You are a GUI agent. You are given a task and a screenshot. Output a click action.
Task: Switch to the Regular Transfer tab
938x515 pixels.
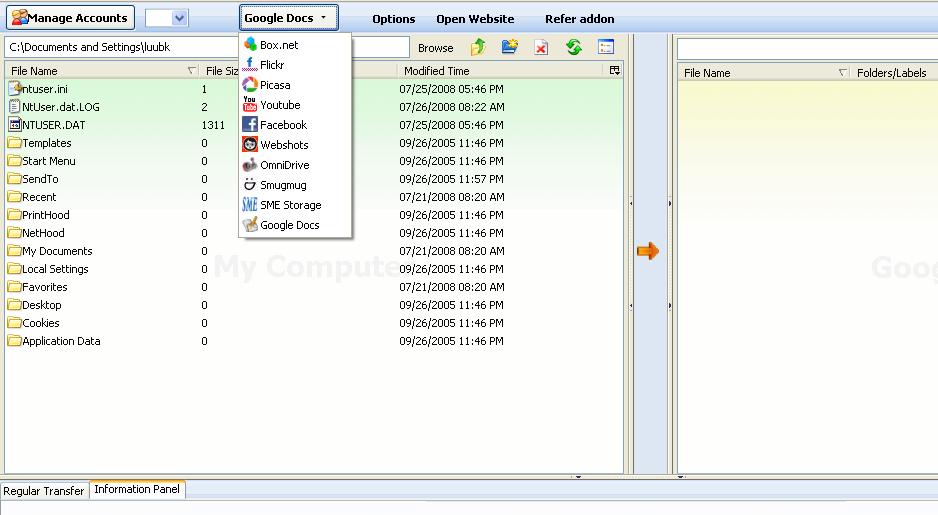coord(44,490)
